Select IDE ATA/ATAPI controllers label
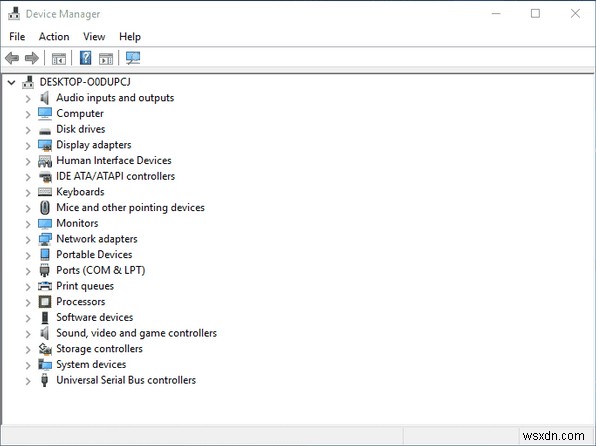The image size is (596, 446). (116, 176)
